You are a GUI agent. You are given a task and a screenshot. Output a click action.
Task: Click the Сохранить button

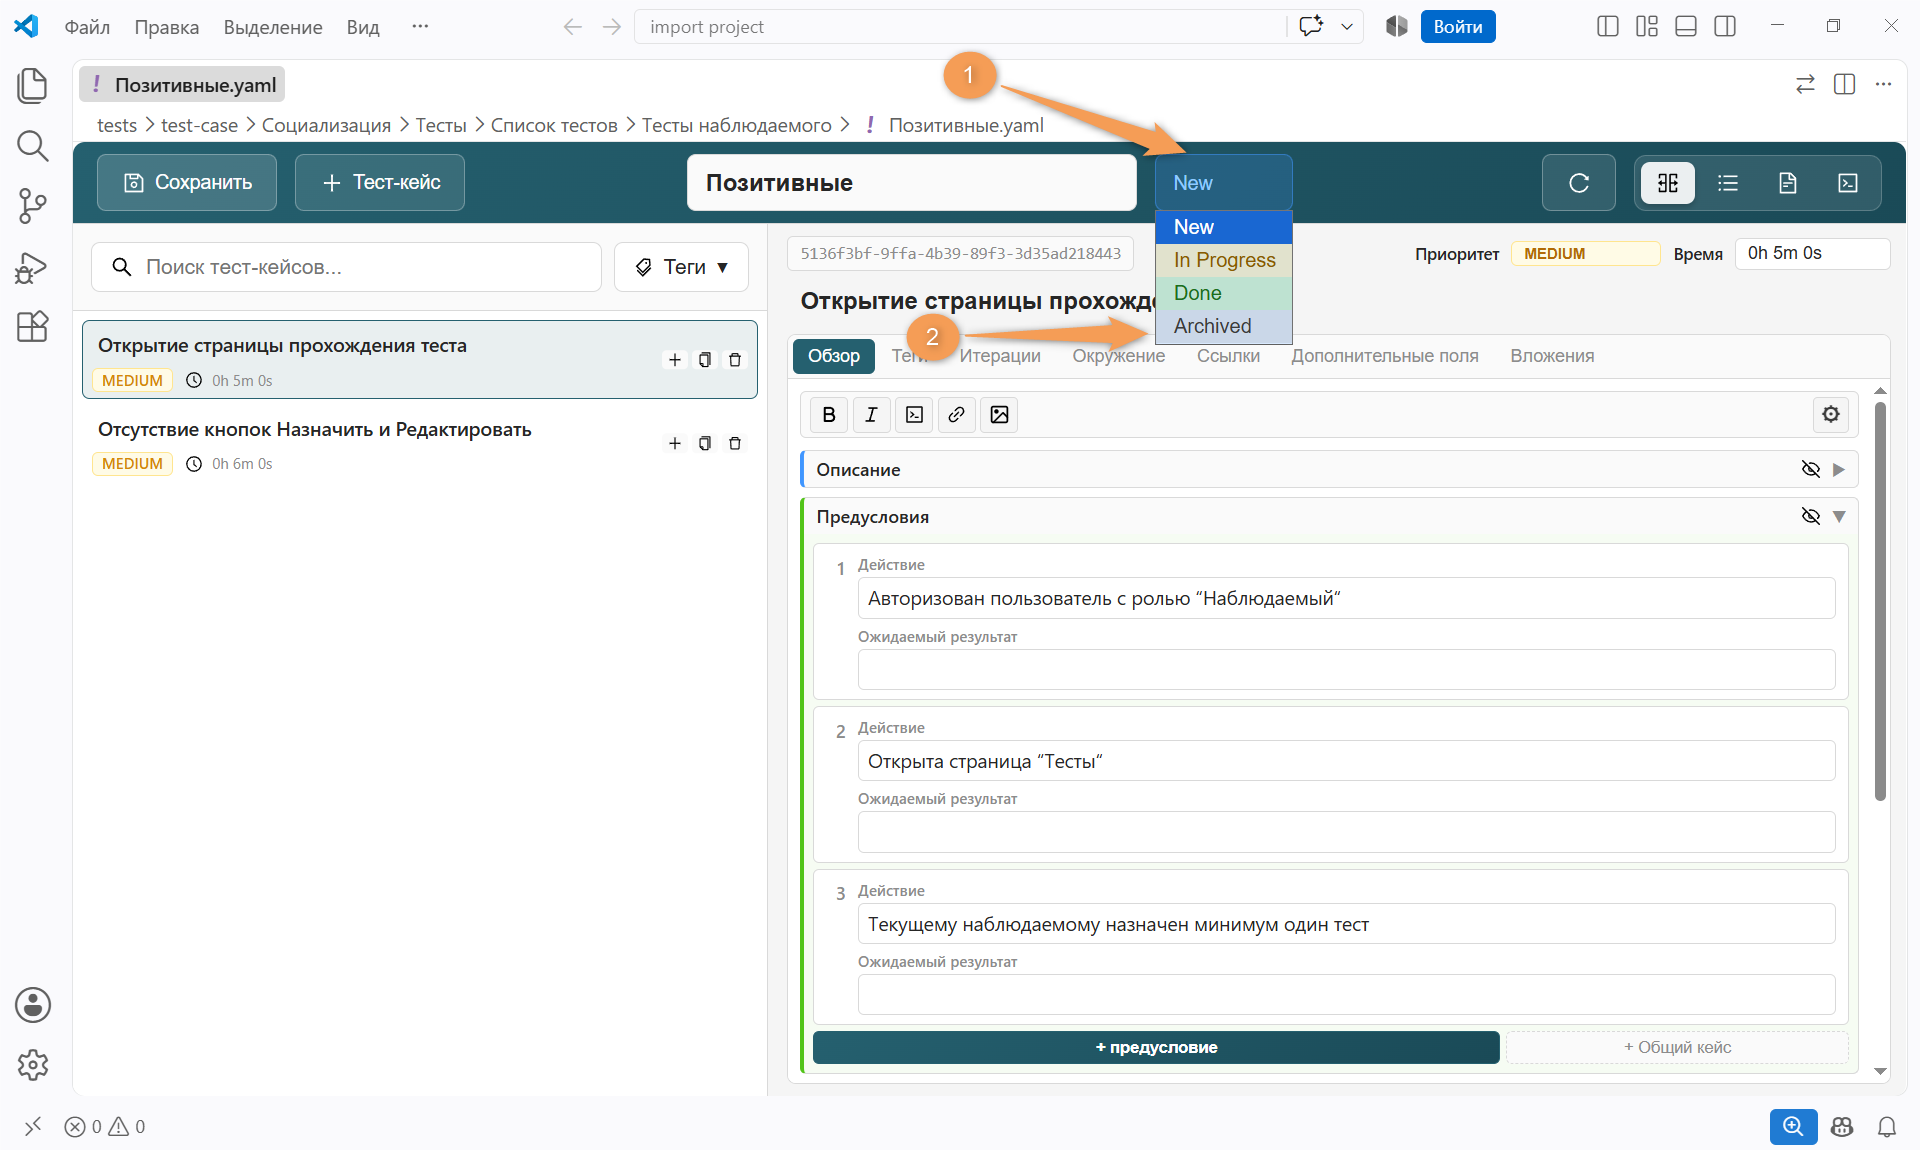187,183
